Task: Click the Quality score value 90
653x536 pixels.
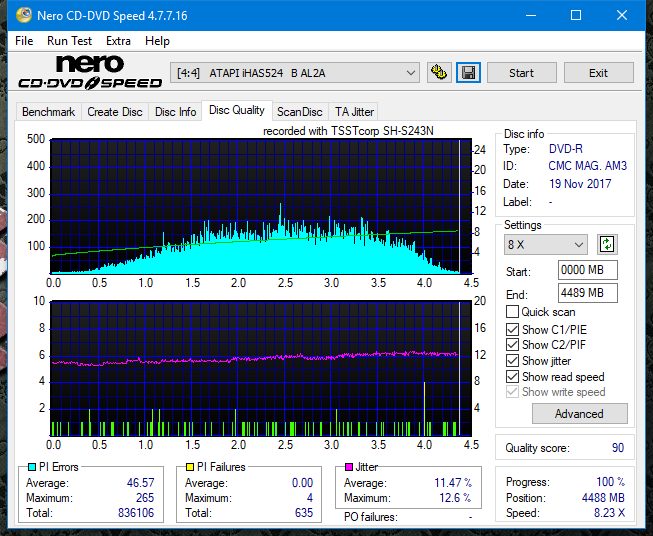Action: [618, 448]
